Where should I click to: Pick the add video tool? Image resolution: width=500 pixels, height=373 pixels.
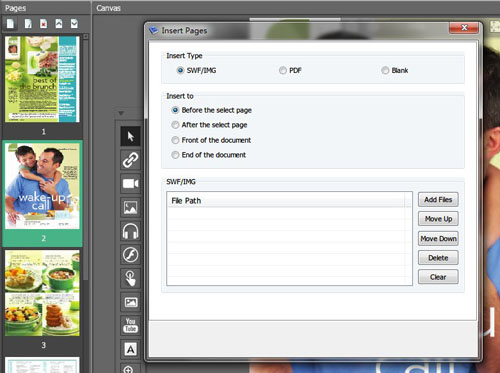coord(130,183)
